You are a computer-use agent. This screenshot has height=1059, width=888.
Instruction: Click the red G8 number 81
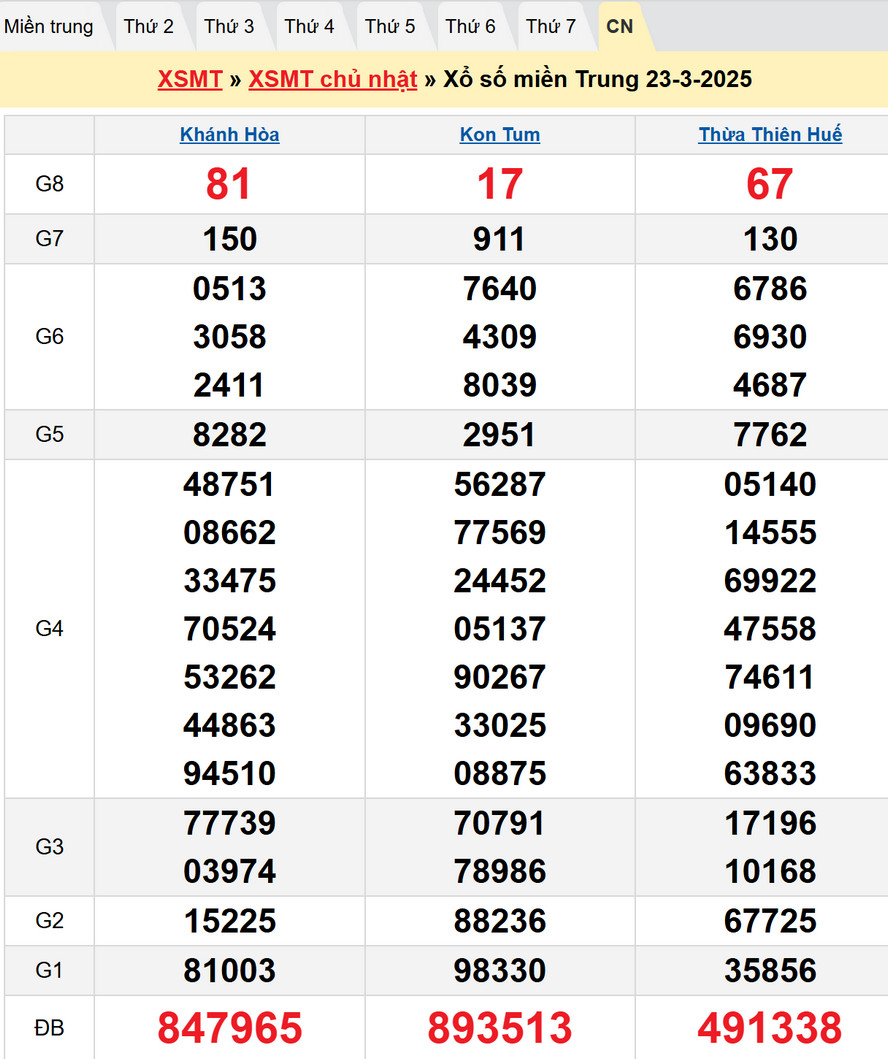click(x=229, y=184)
